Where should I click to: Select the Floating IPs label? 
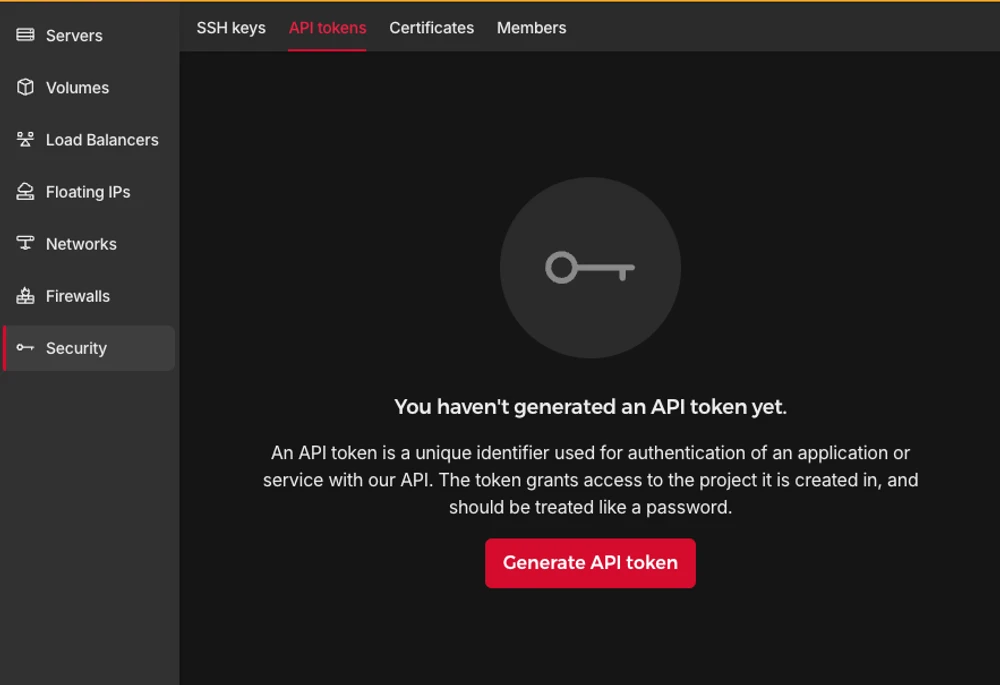click(88, 192)
